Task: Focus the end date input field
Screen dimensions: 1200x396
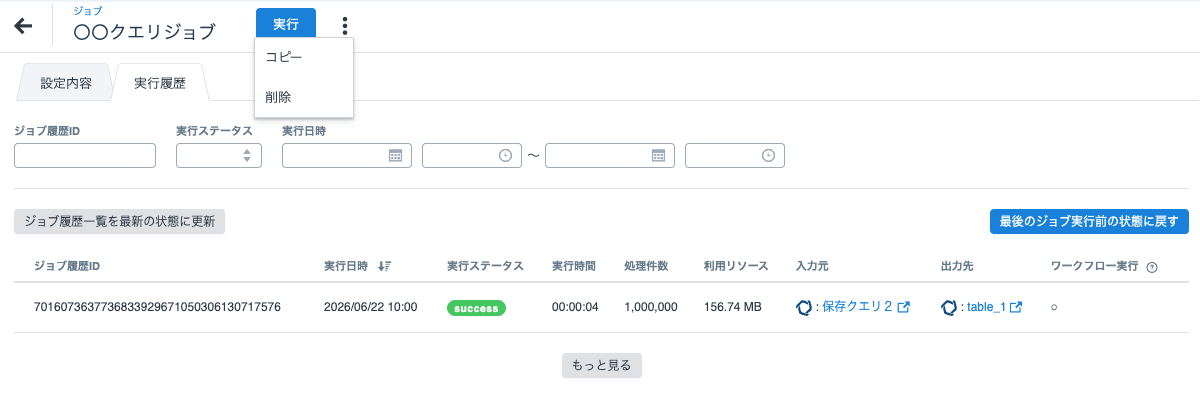Action: pyautogui.click(x=610, y=155)
